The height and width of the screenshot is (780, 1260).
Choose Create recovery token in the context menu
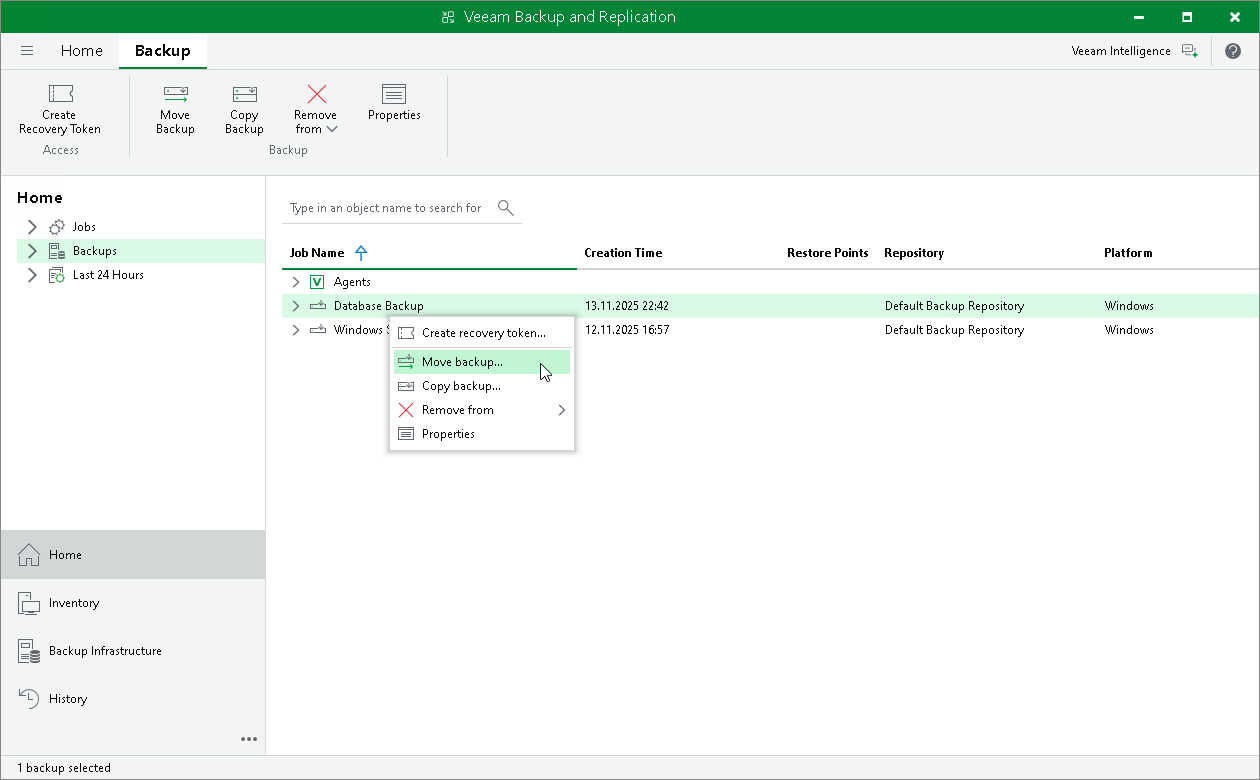482,333
